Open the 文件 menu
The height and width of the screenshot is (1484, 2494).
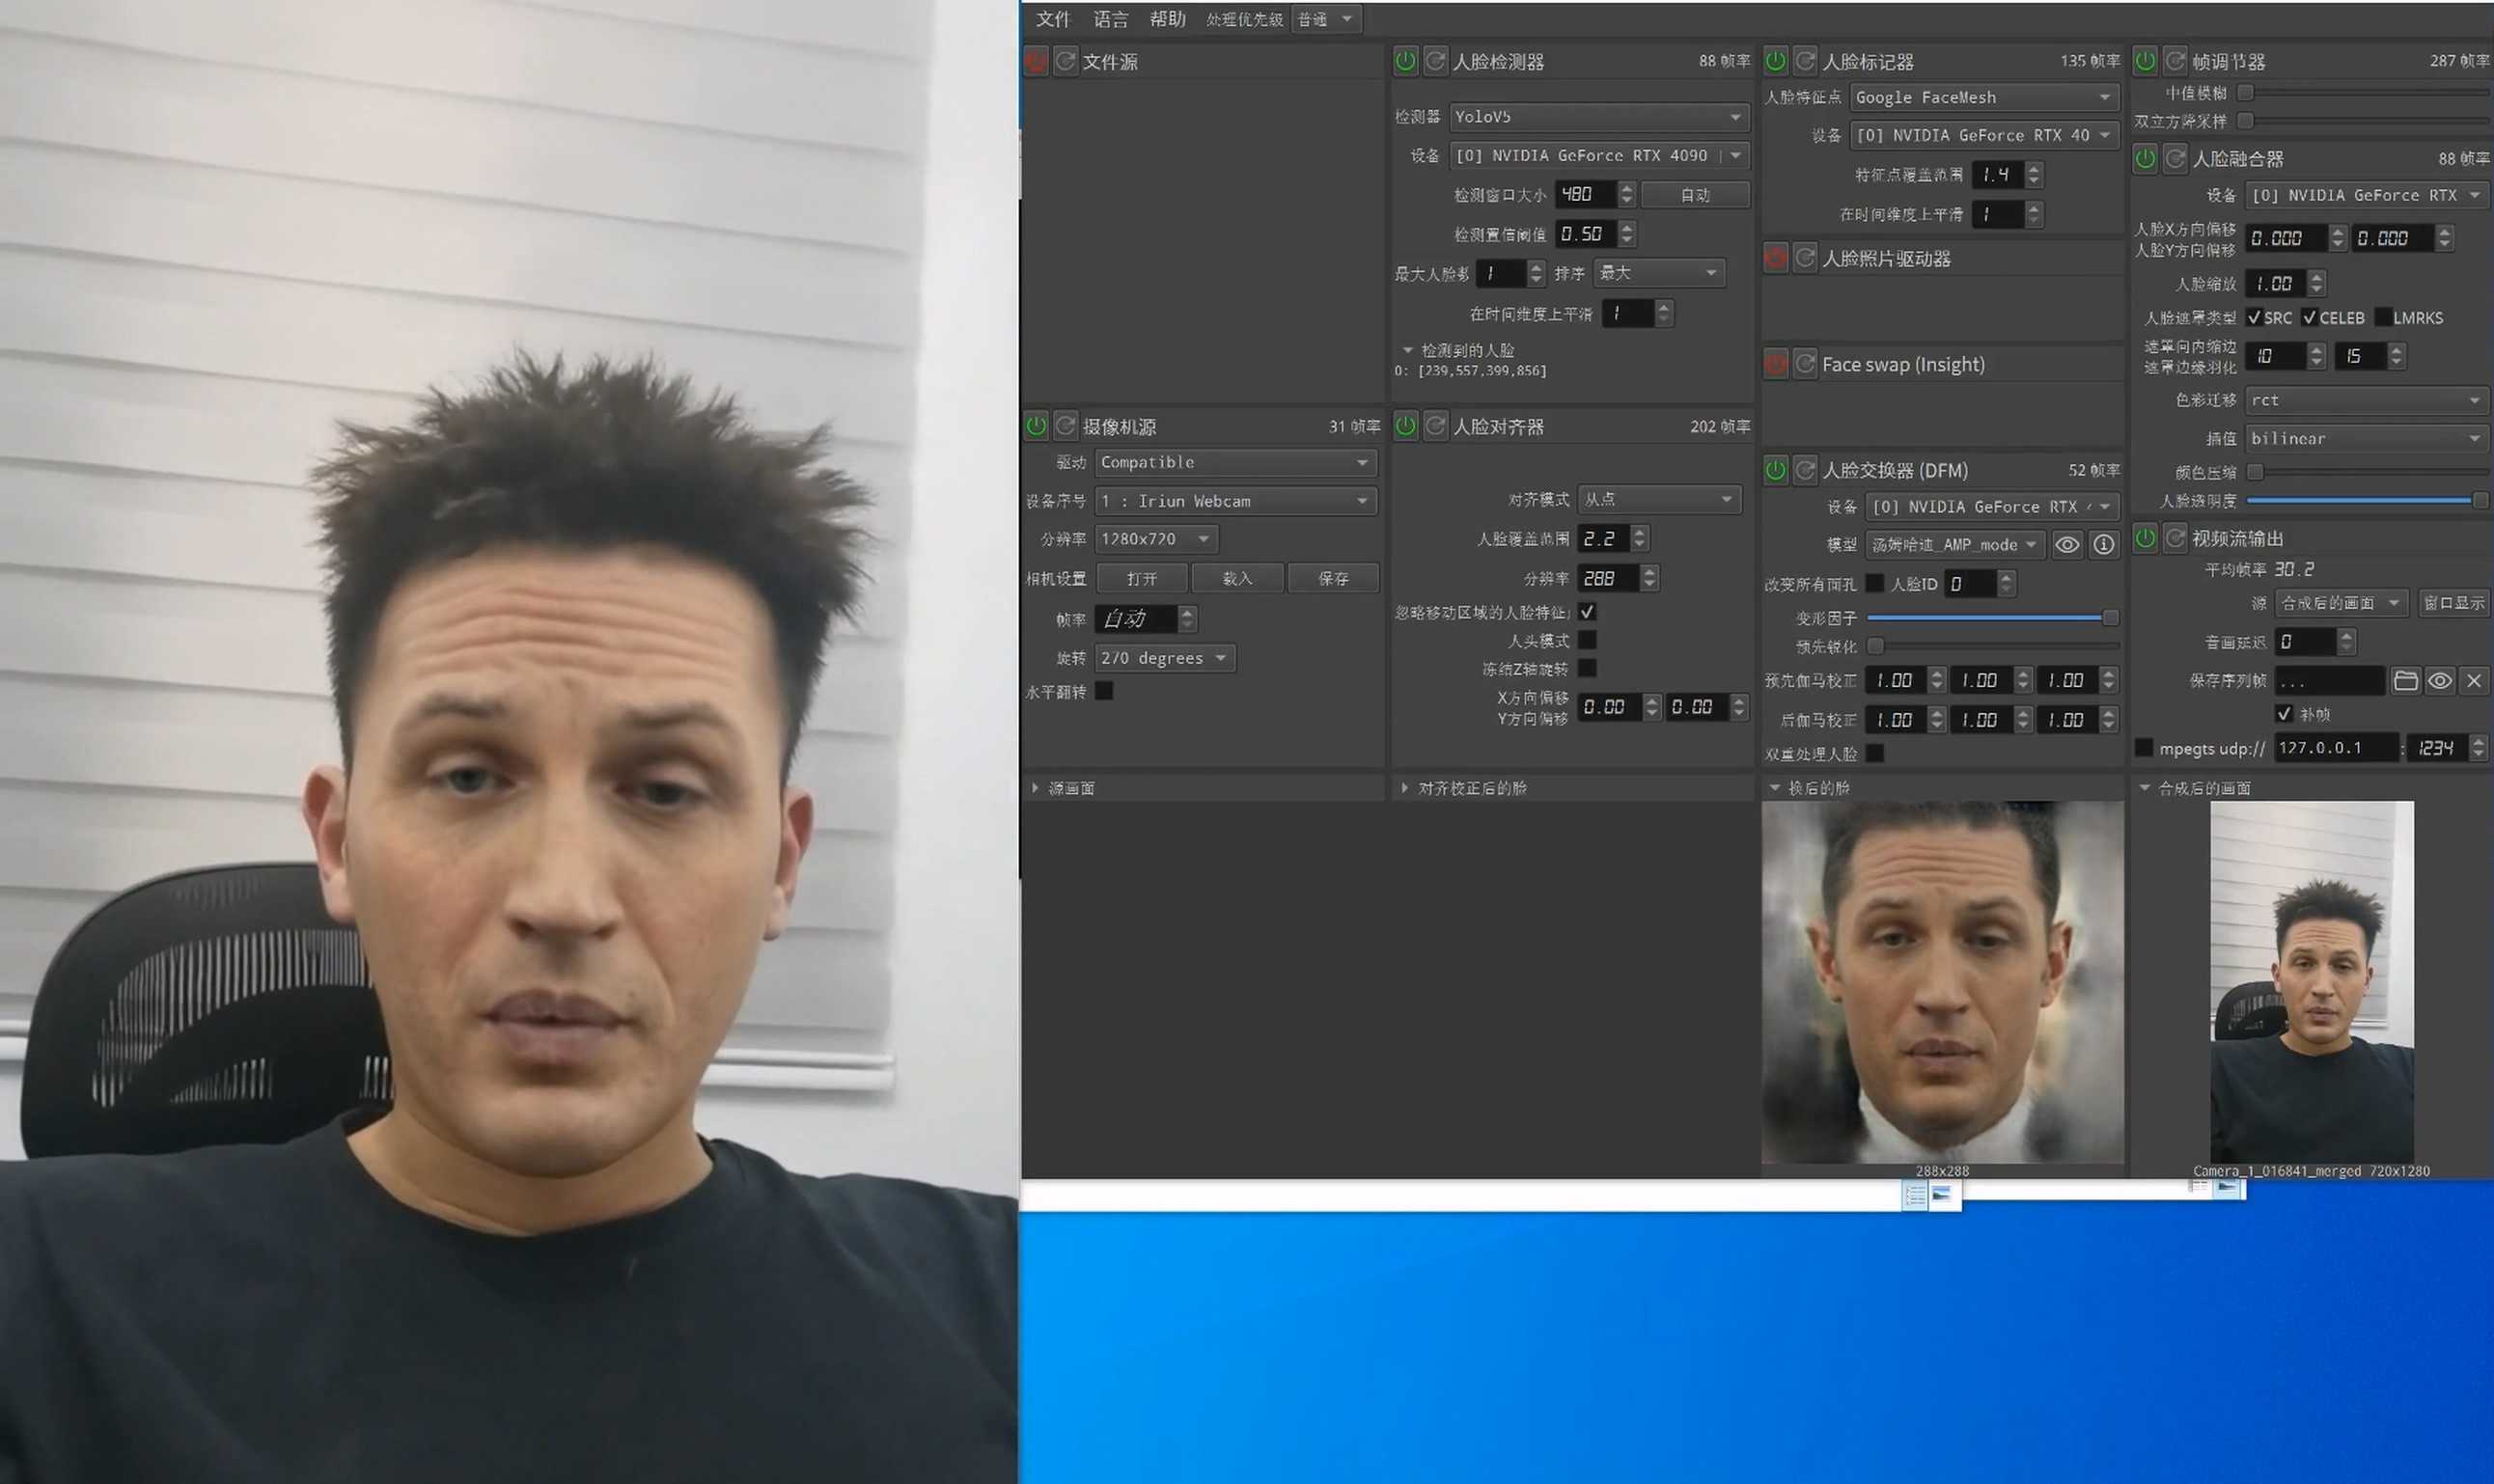(x=1052, y=19)
